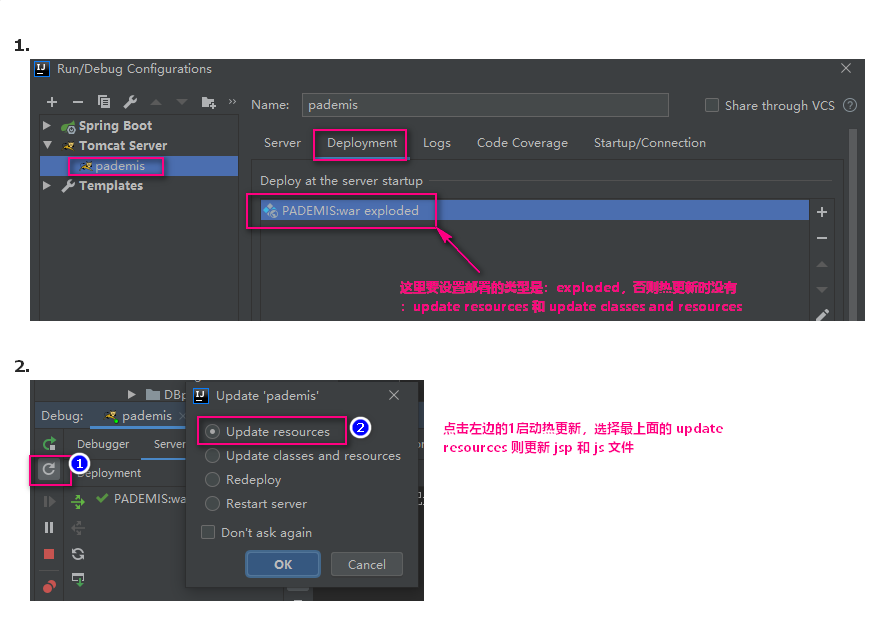The image size is (895, 631).
Task: Click the Rerun pademis green arrow icon
Action: 50,444
